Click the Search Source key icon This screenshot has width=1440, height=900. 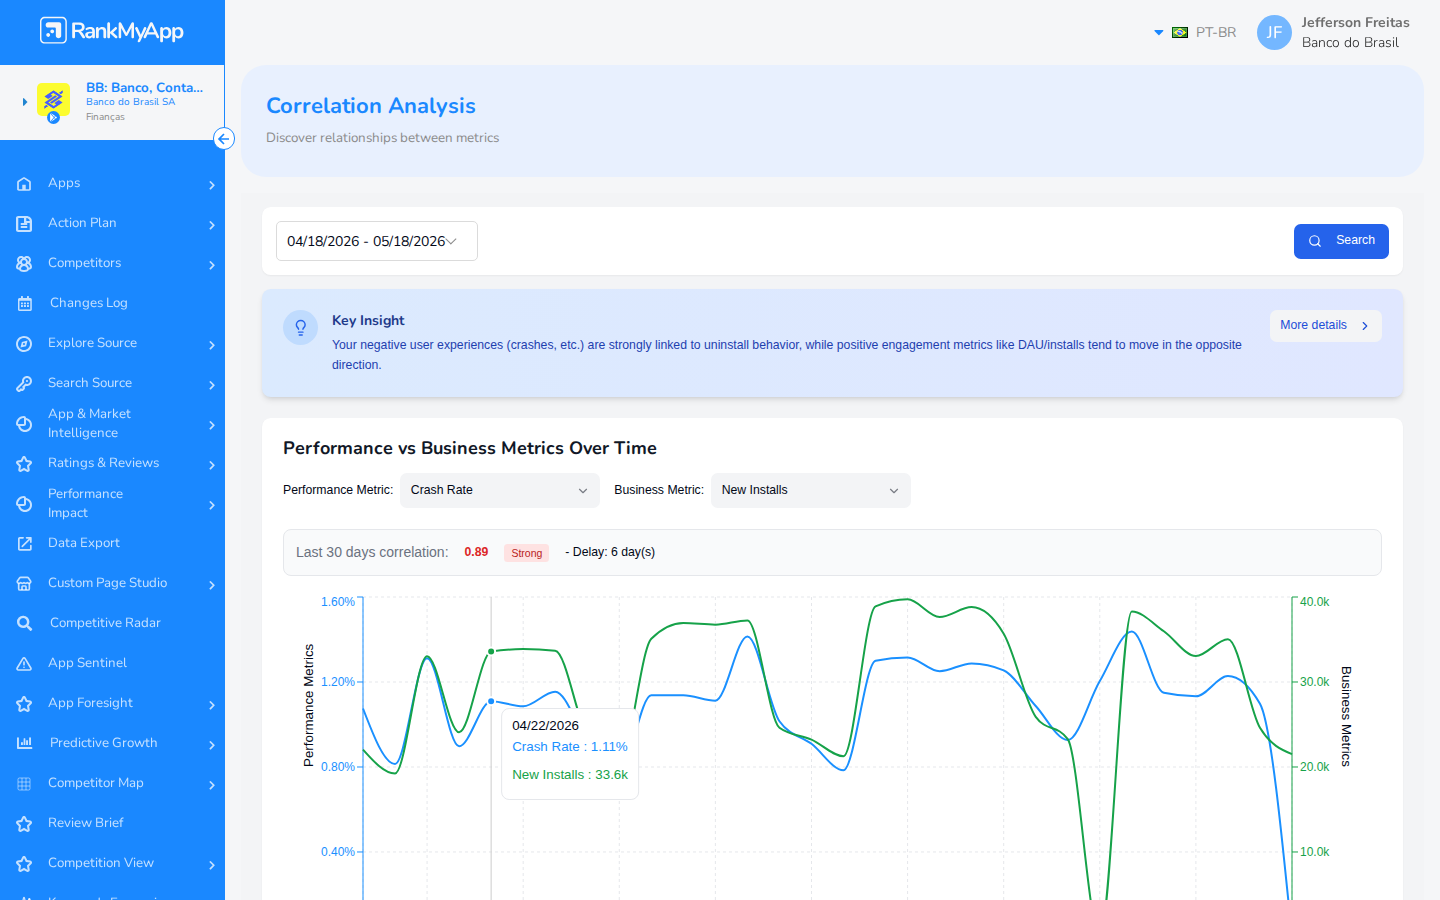[x=24, y=384]
